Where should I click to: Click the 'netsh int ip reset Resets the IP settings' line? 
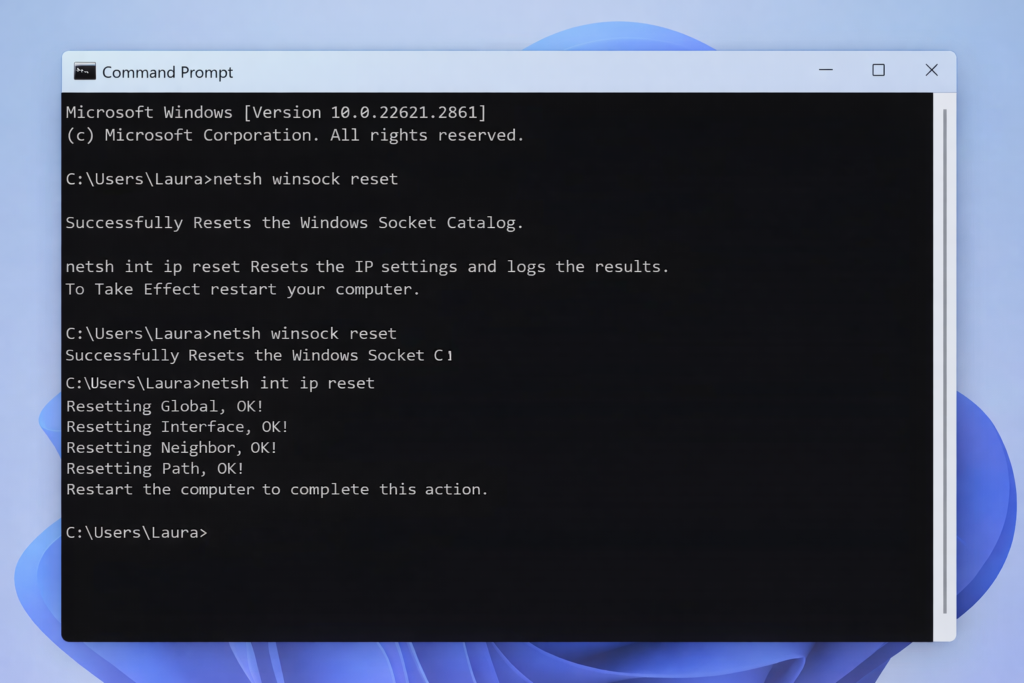[x=367, y=266]
